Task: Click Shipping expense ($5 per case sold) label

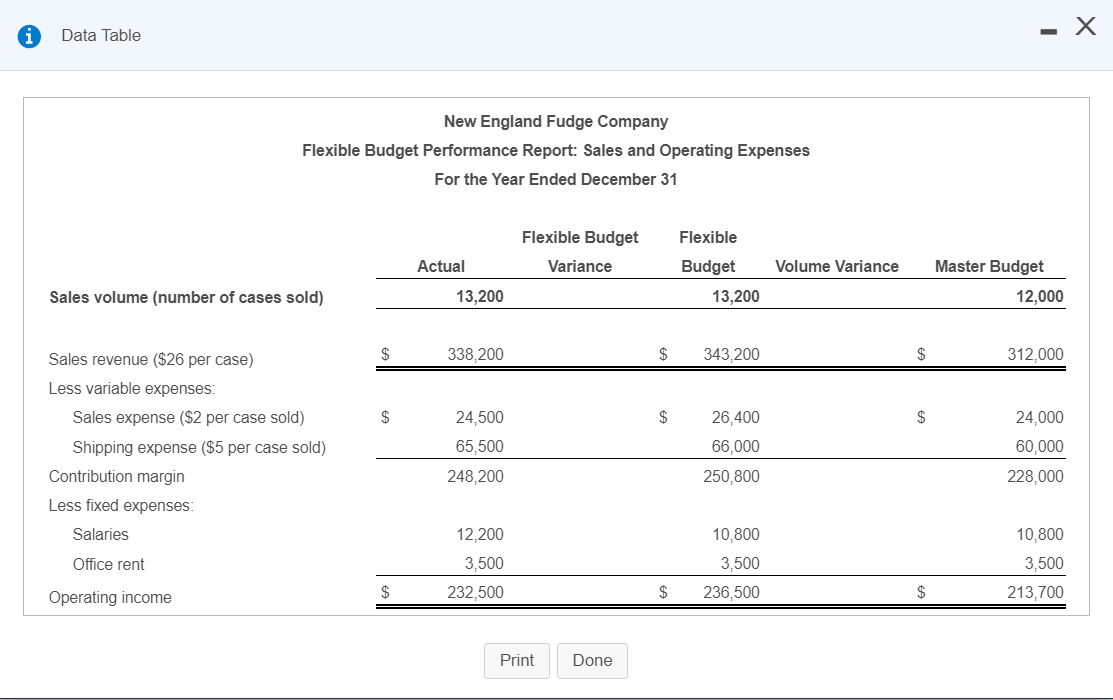Action: click(x=199, y=447)
